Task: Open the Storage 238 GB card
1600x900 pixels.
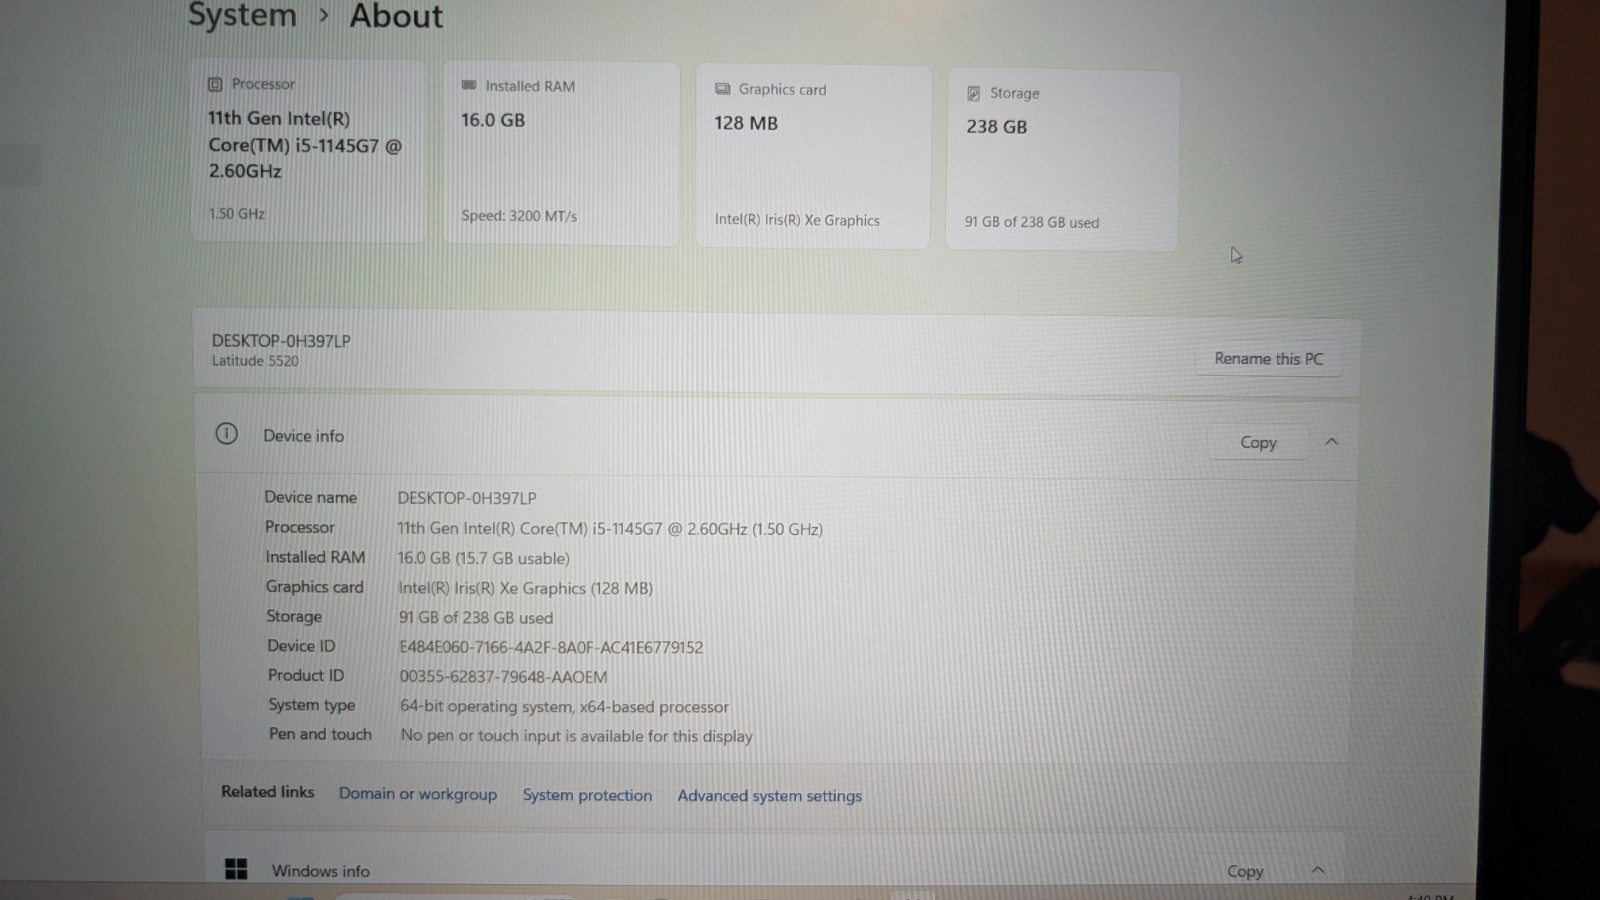Action: tap(1062, 161)
